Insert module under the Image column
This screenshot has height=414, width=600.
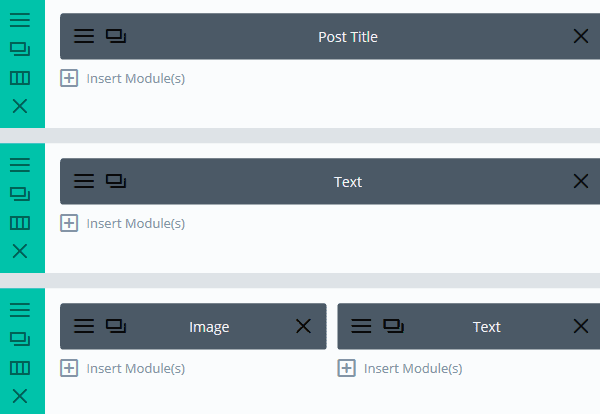tap(122, 368)
